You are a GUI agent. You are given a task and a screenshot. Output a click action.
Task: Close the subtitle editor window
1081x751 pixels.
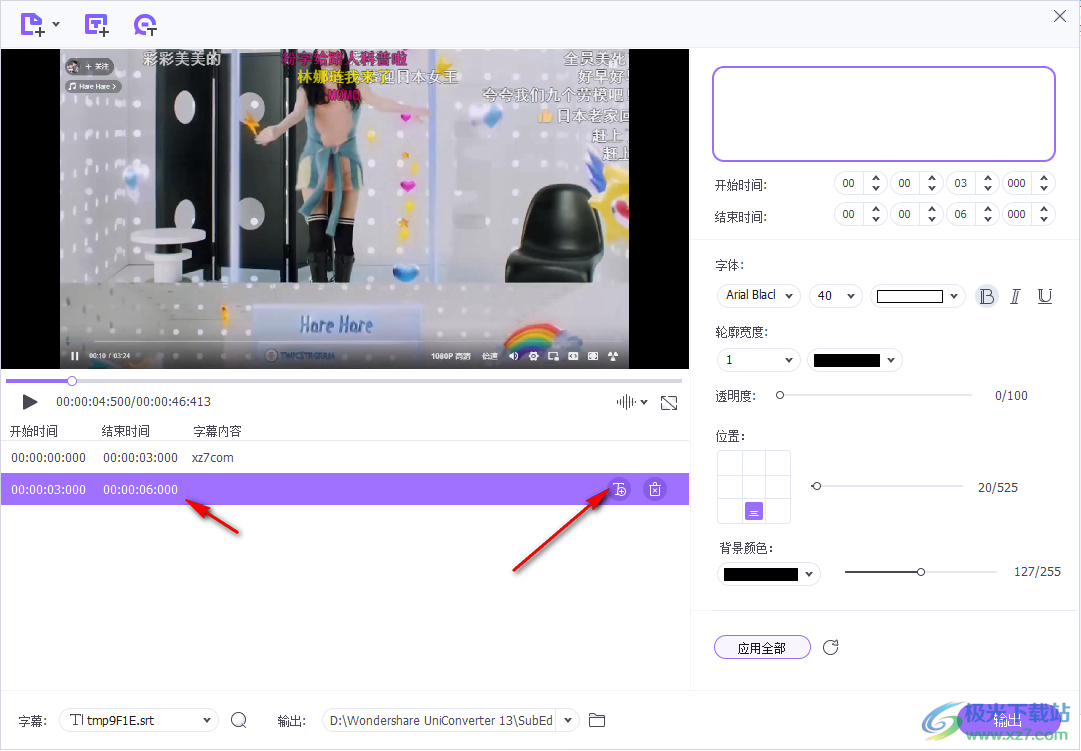(x=1060, y=16)
